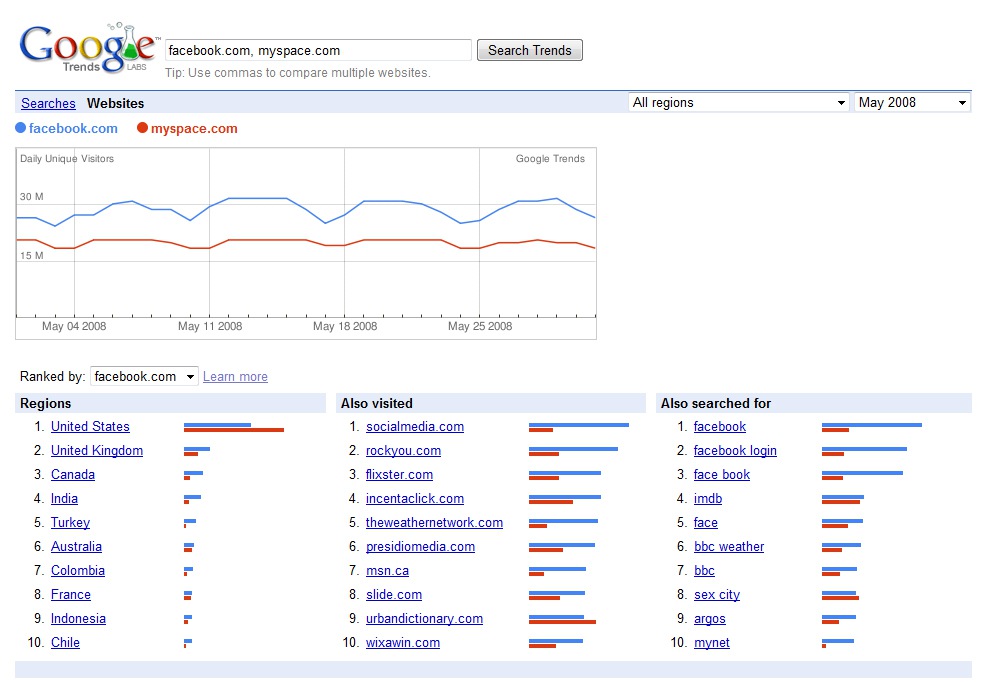Open the Indonesia region link
The height and width of the screenshot is (682, 987).
pos(78,618)
